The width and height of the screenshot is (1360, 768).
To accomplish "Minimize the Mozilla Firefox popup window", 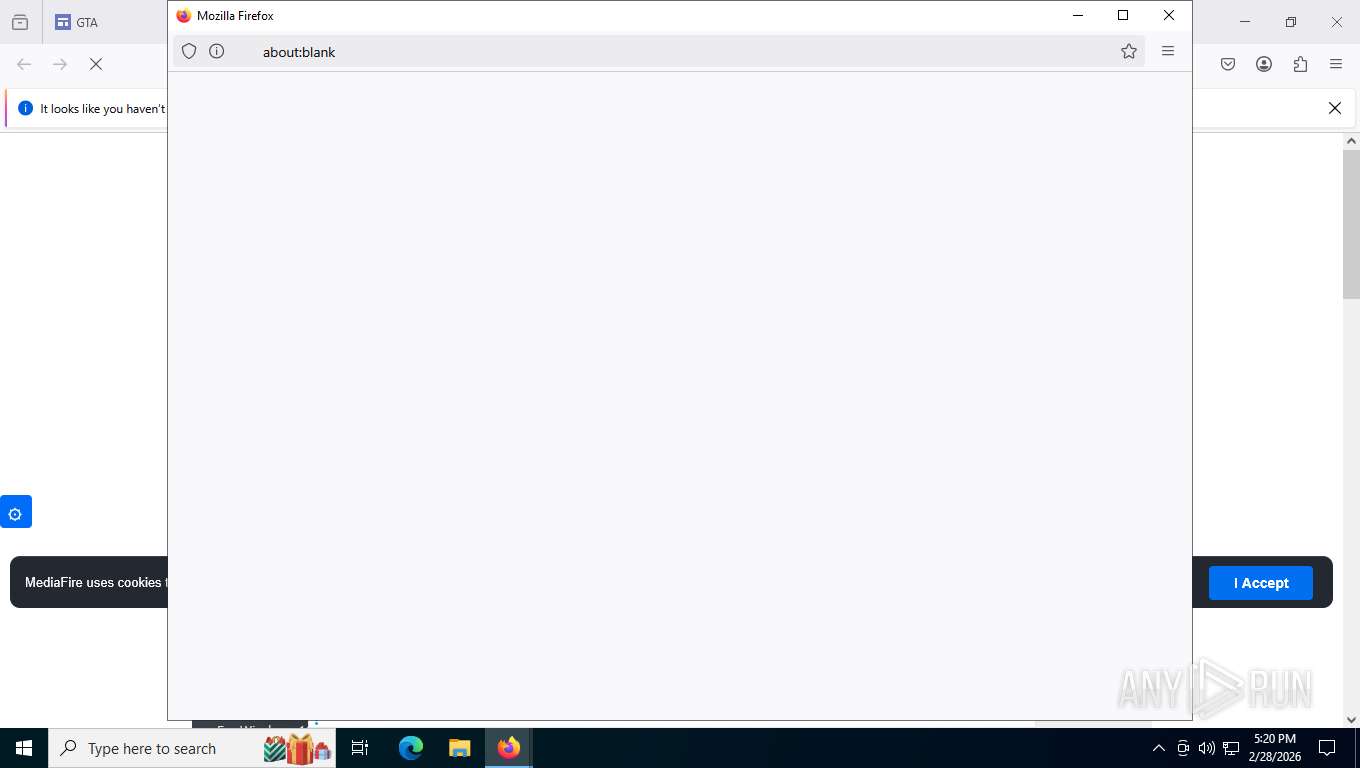I will [1078, 15].
